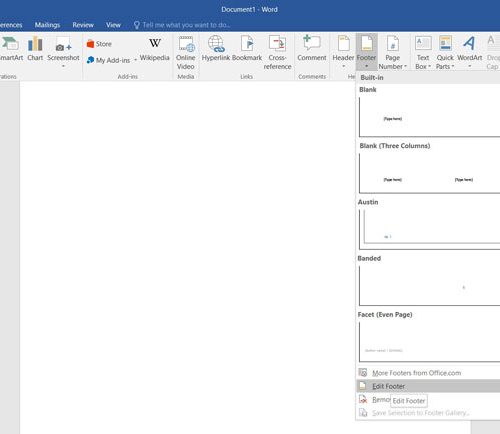Open Quick Parts
500x434 pixels.
(x=445, y=53)
